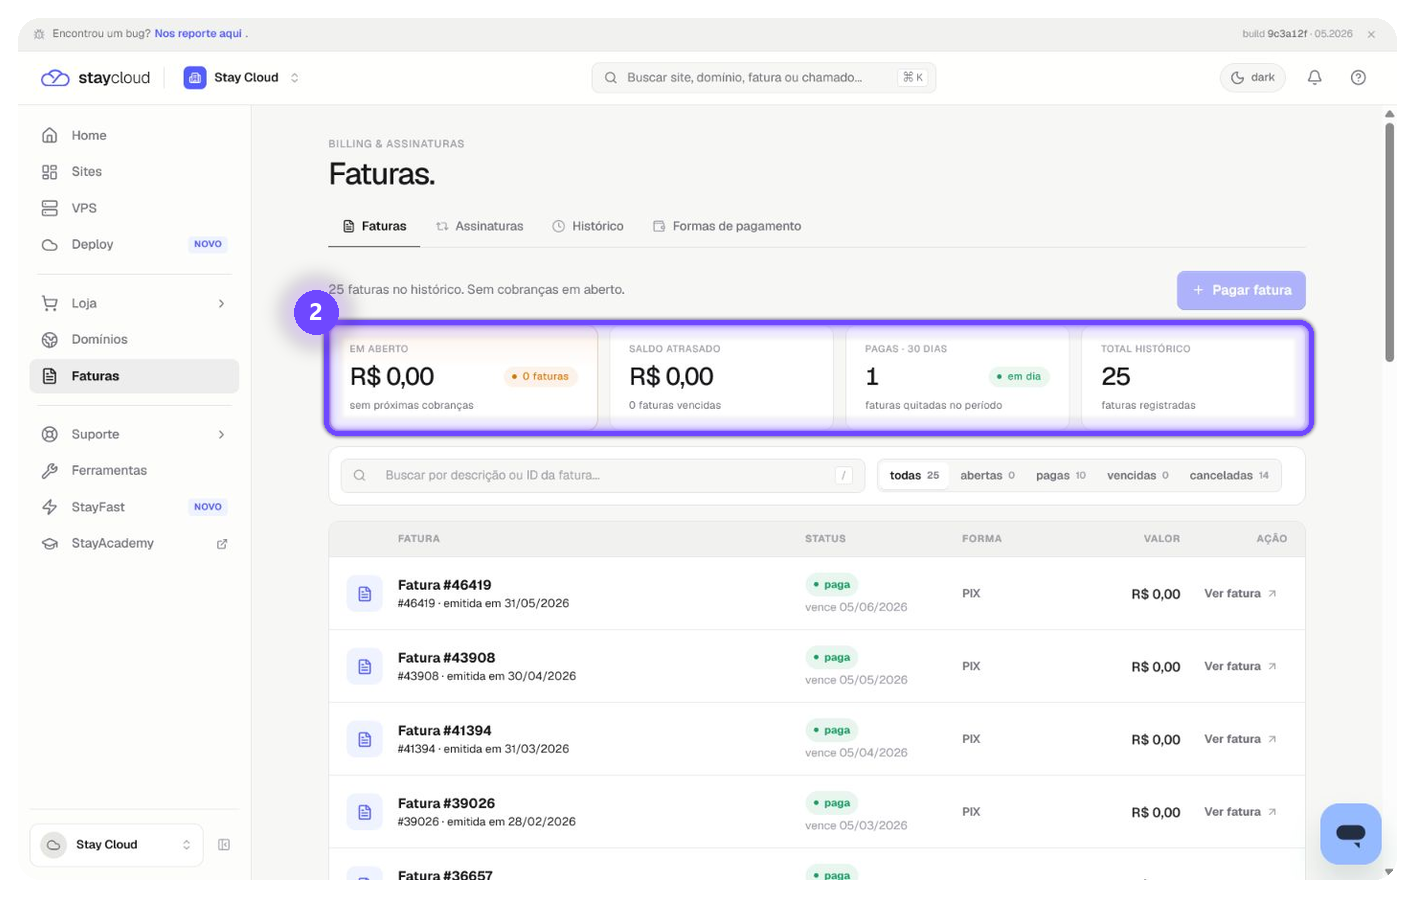Filter by 'todas' invoices
Viewport: 1415px width, 898px height.
tap(914, 475)
